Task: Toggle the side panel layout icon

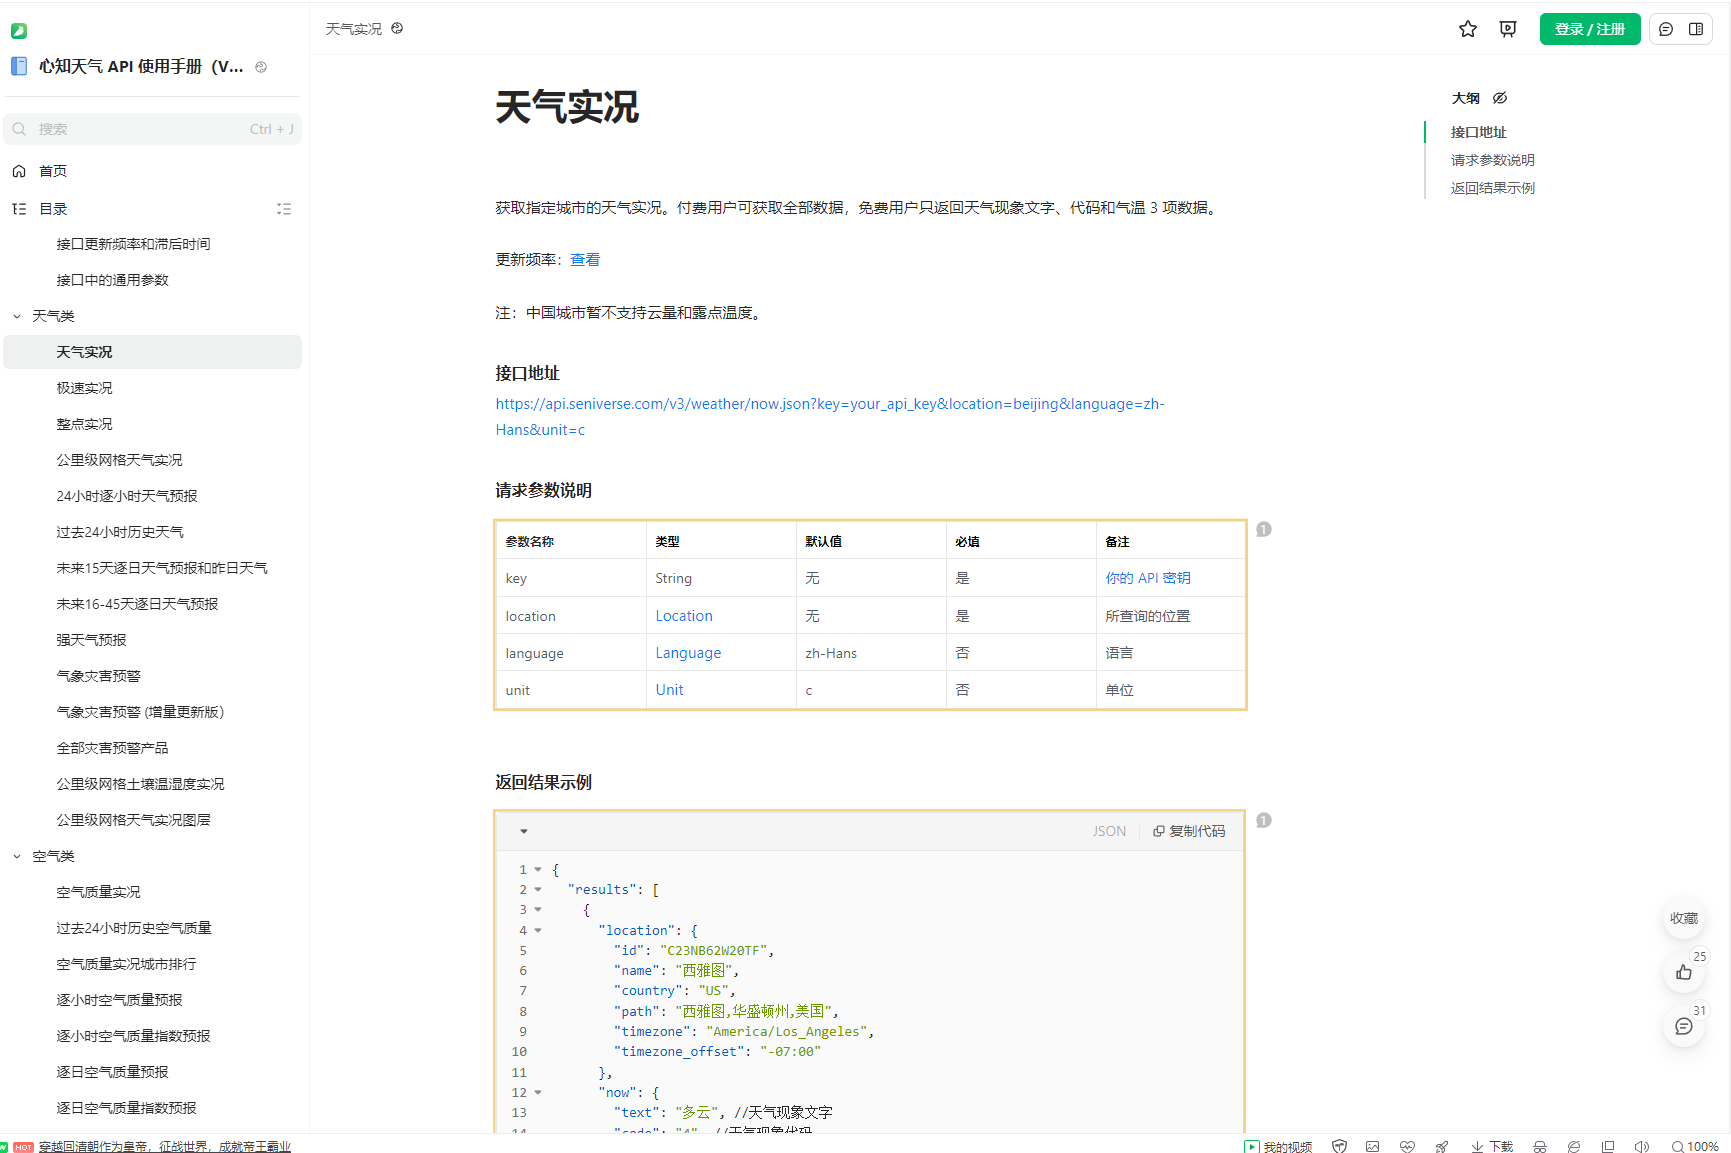Action: [x=1696, y=29]
